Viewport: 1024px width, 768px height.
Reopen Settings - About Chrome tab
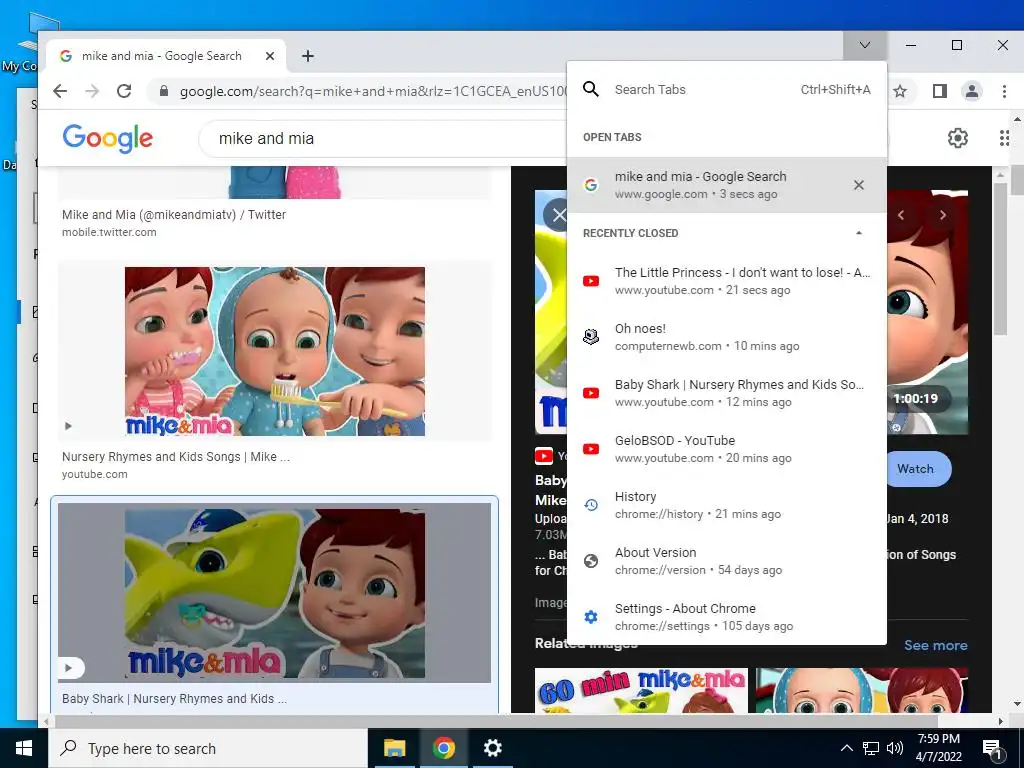point(726,617)
